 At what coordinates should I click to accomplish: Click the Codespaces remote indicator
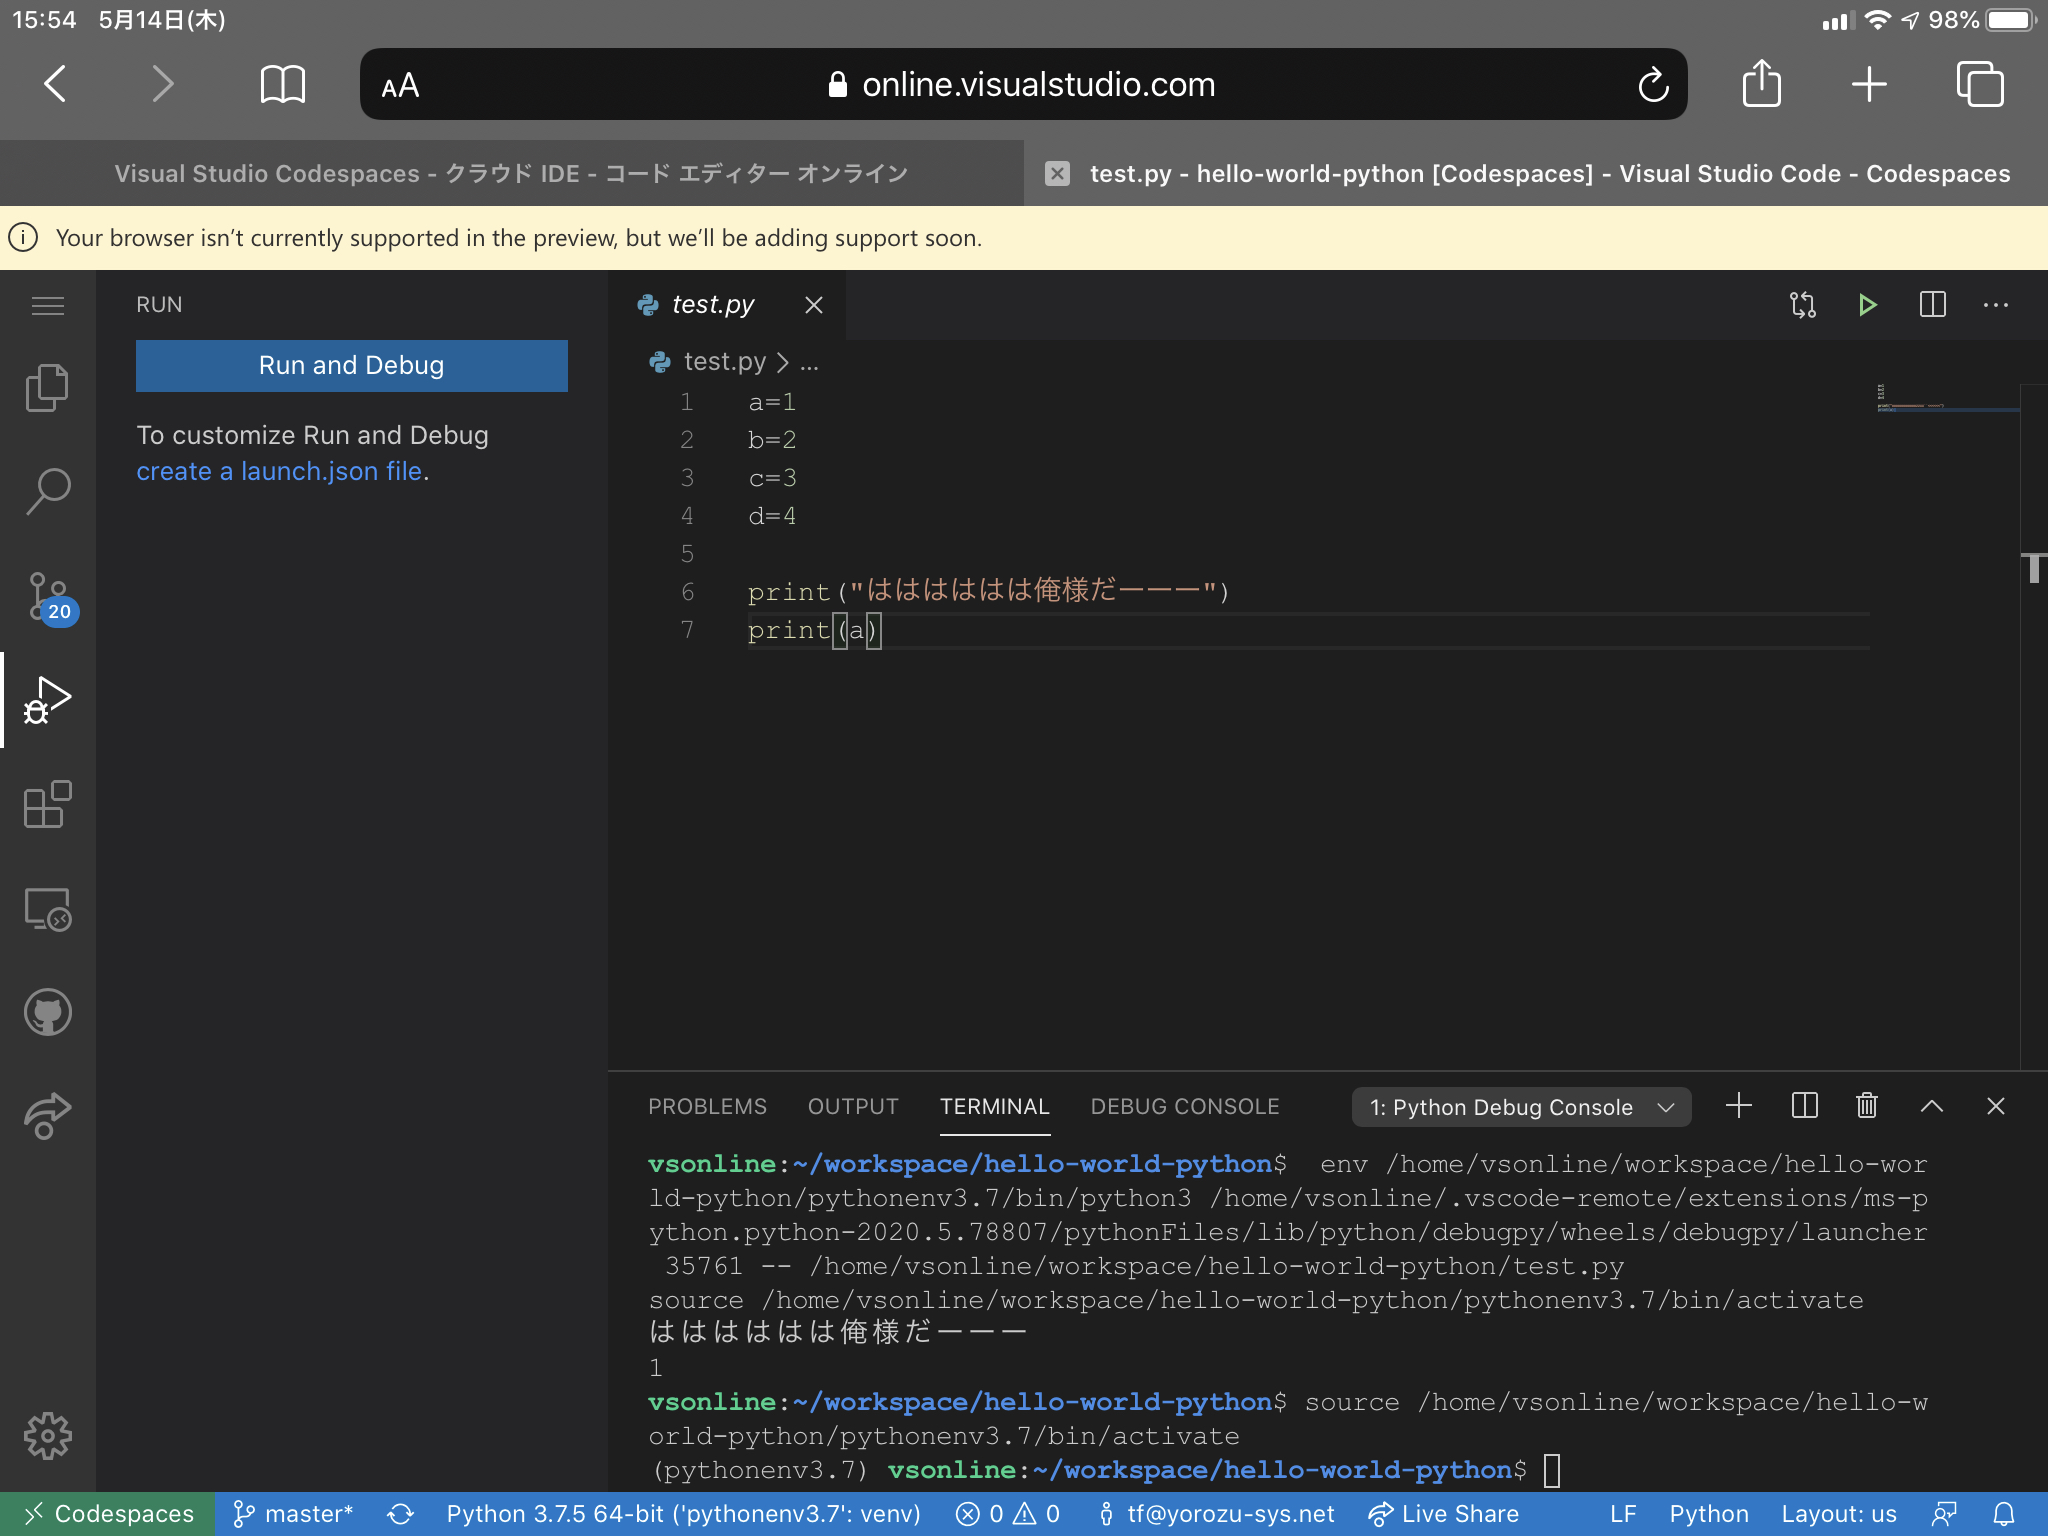(x=108, y=1514)
